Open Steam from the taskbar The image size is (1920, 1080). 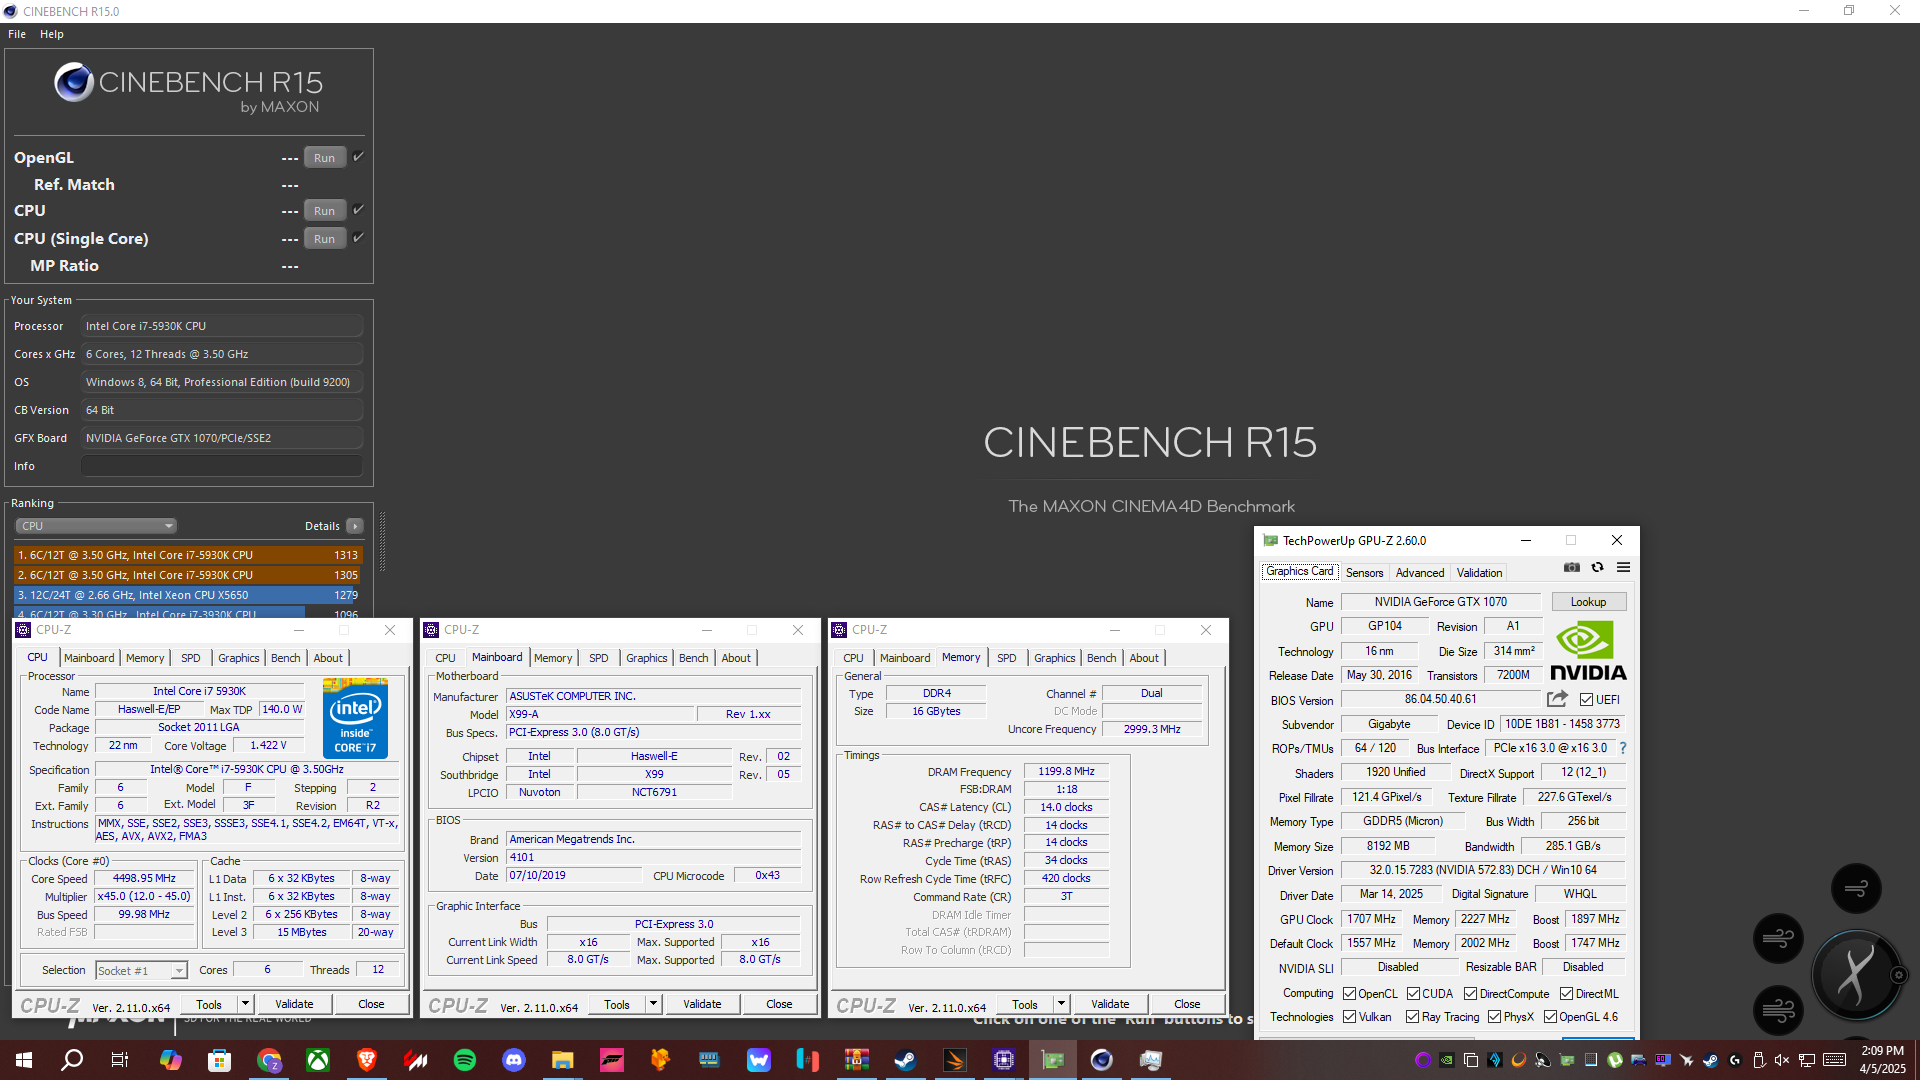906,1060
